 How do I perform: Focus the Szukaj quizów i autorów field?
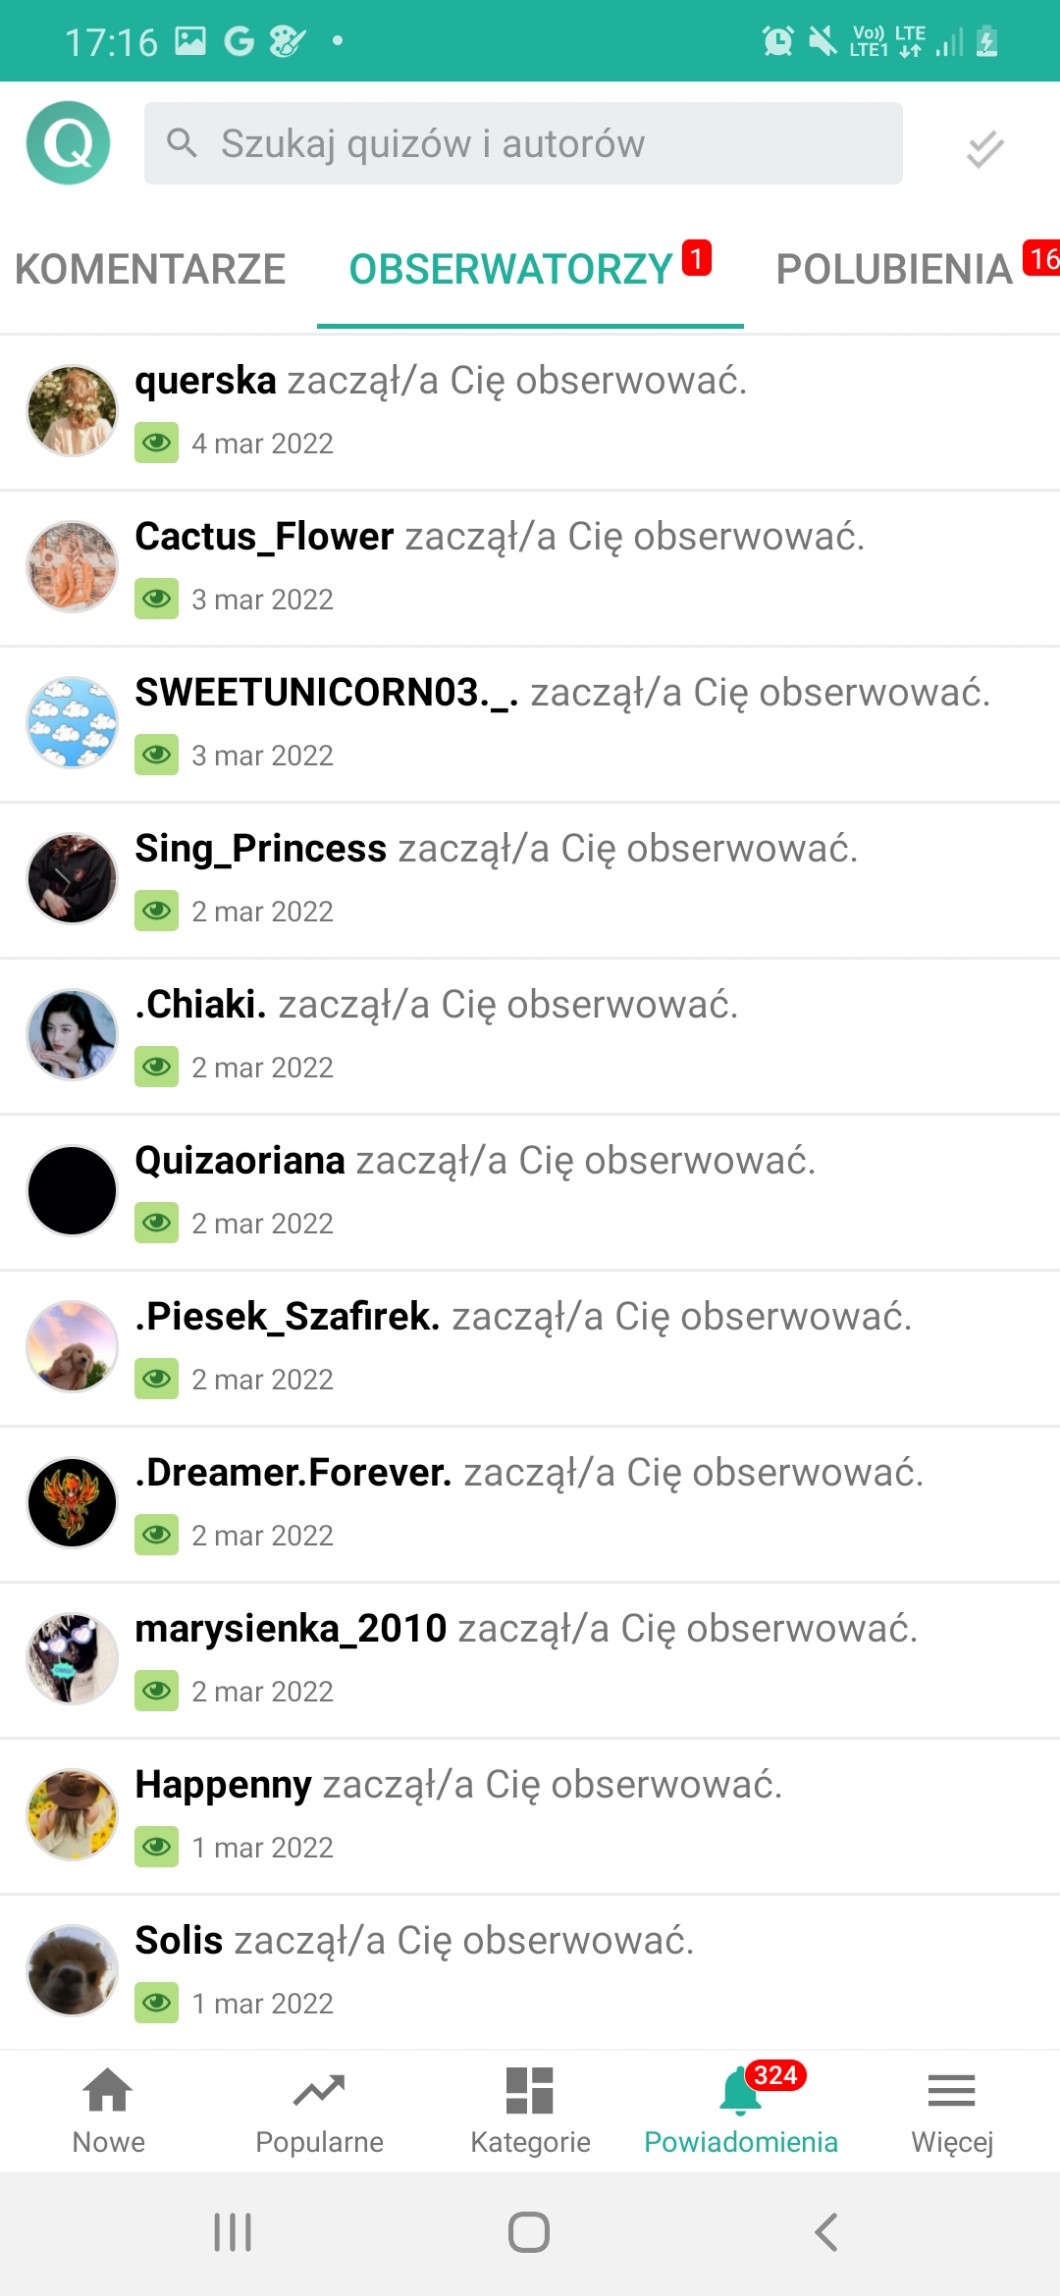coord(523,143)
